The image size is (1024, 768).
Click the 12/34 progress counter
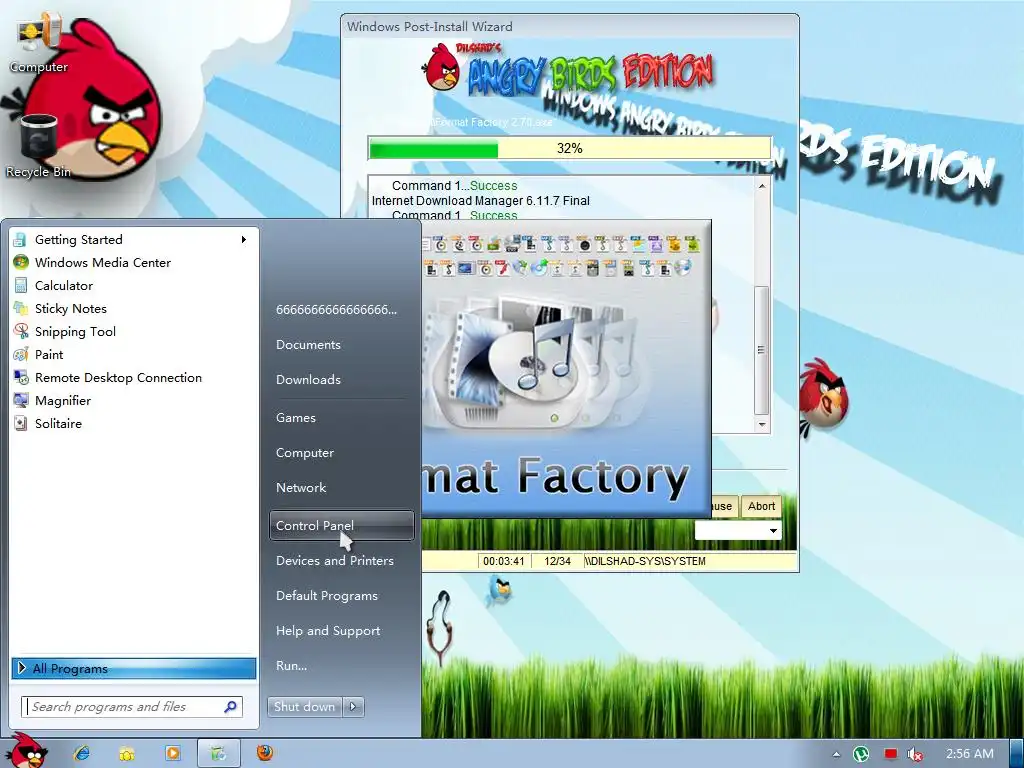(557, 561)
